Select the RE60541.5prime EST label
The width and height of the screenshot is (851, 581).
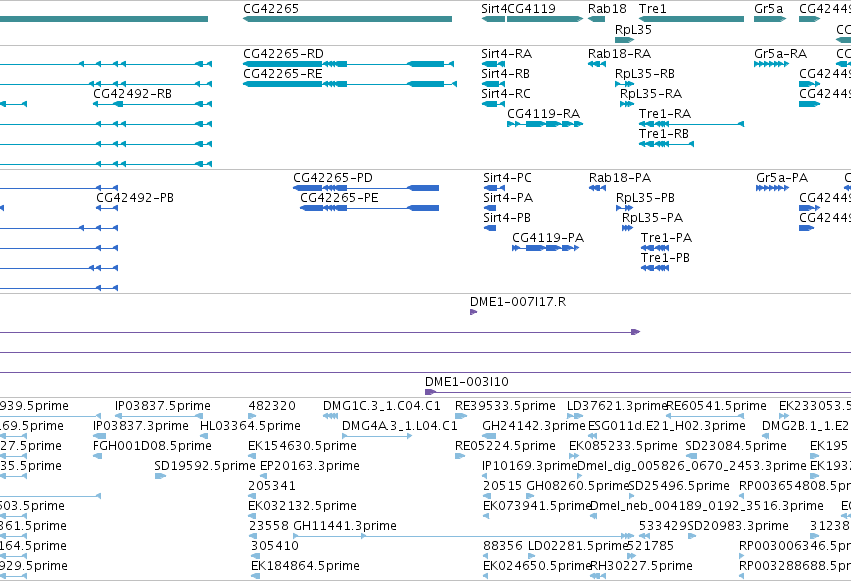point(716,406)
